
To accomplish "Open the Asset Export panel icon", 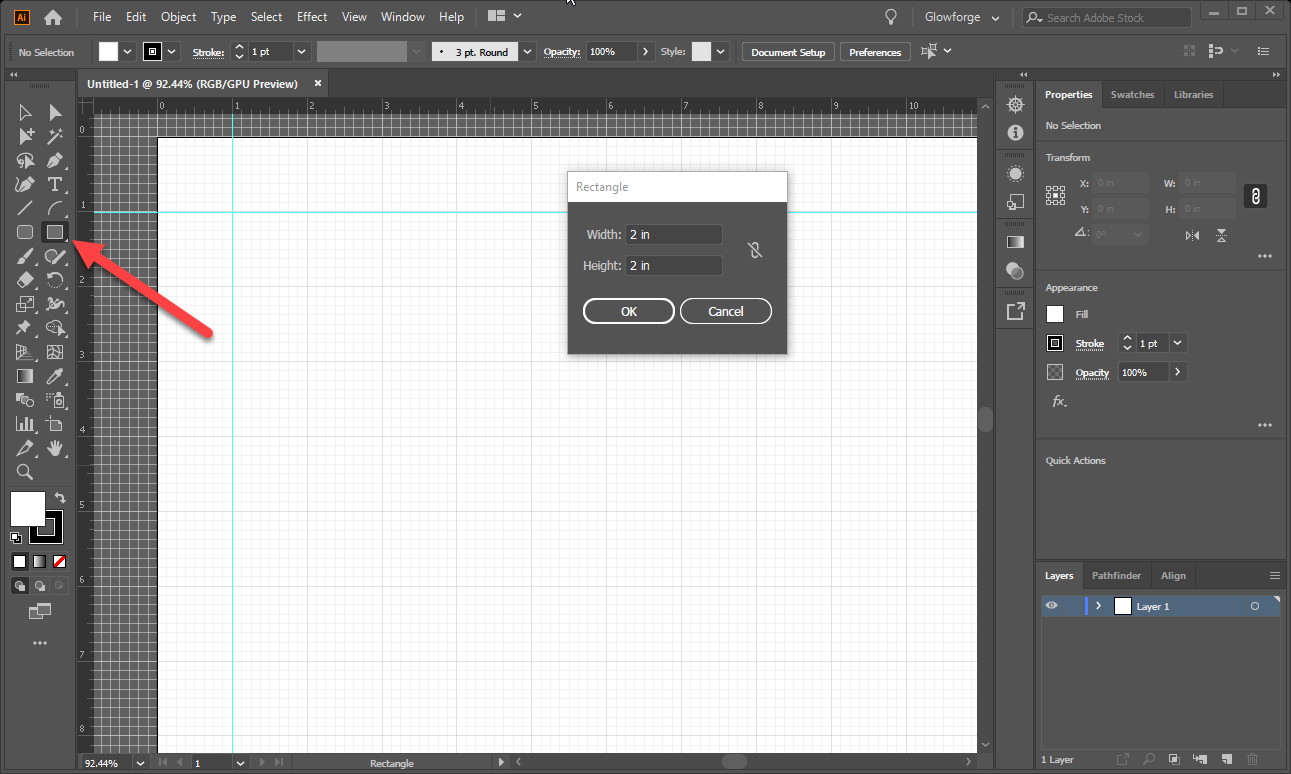I will pyautogui.click(x=1015, y=311).
